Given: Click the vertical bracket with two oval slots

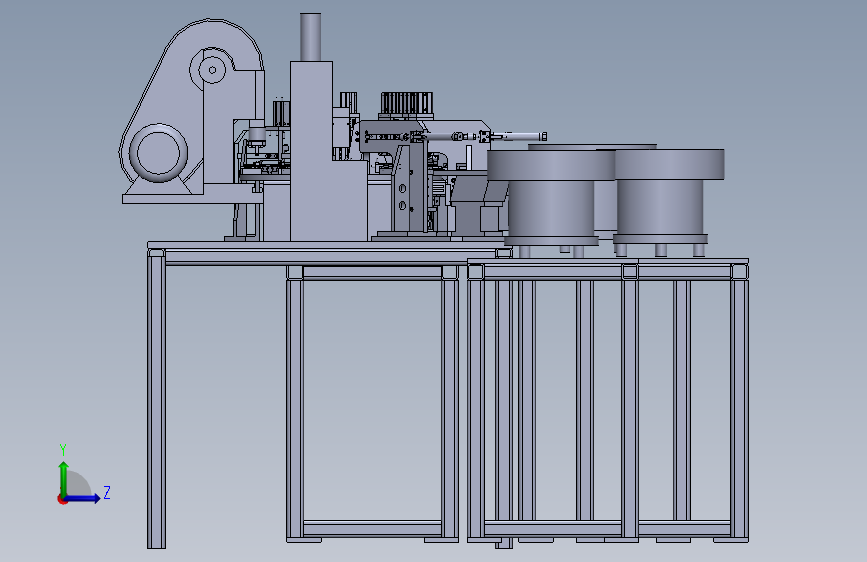Looking at the screenshot, I should coord(403,188).
